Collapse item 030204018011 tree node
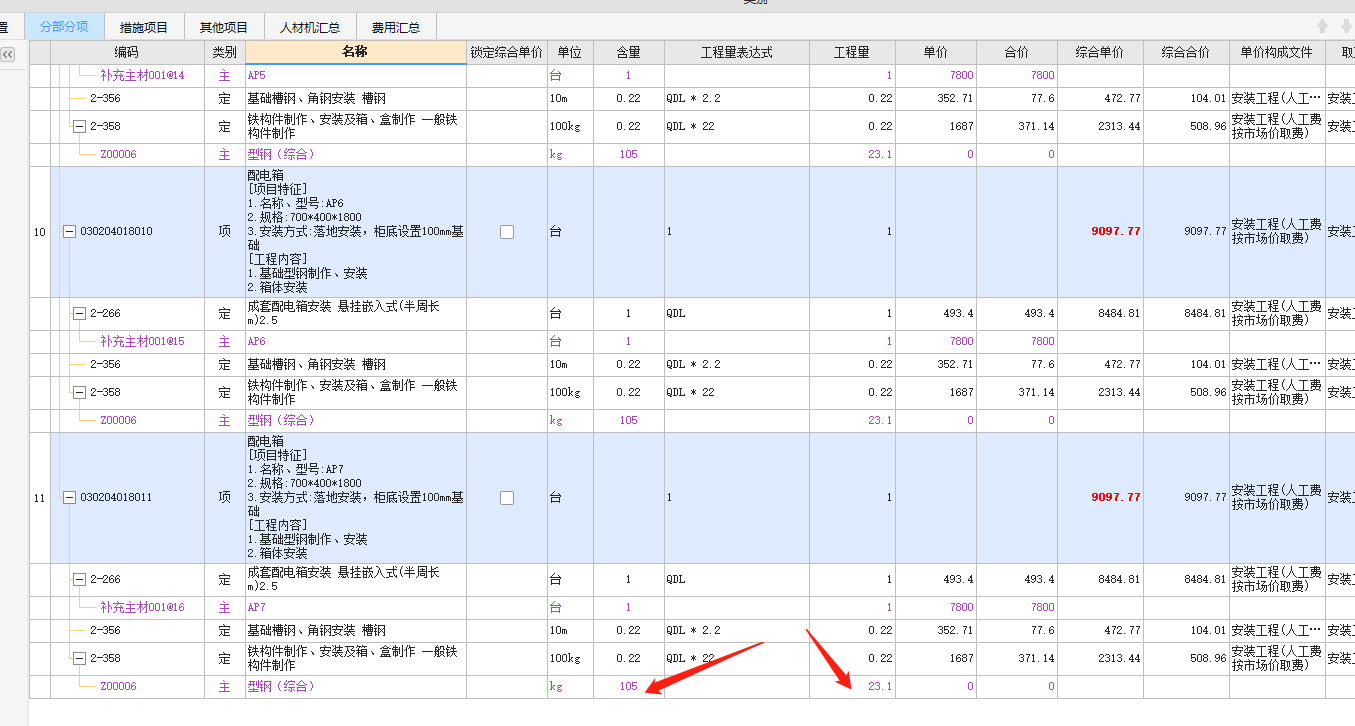This screenshot has width=1355, height=726. [x=70, y=498]
